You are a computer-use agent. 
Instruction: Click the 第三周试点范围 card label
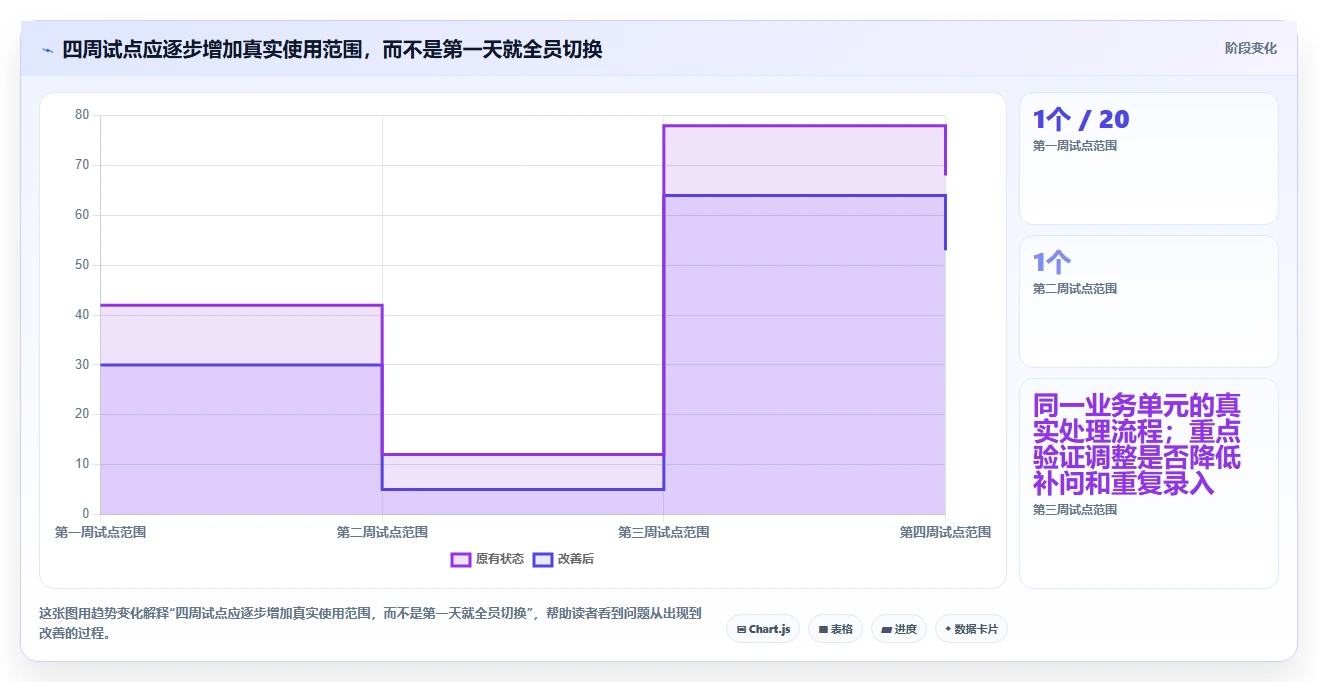pyautogui.click(x=1075, y=510)
